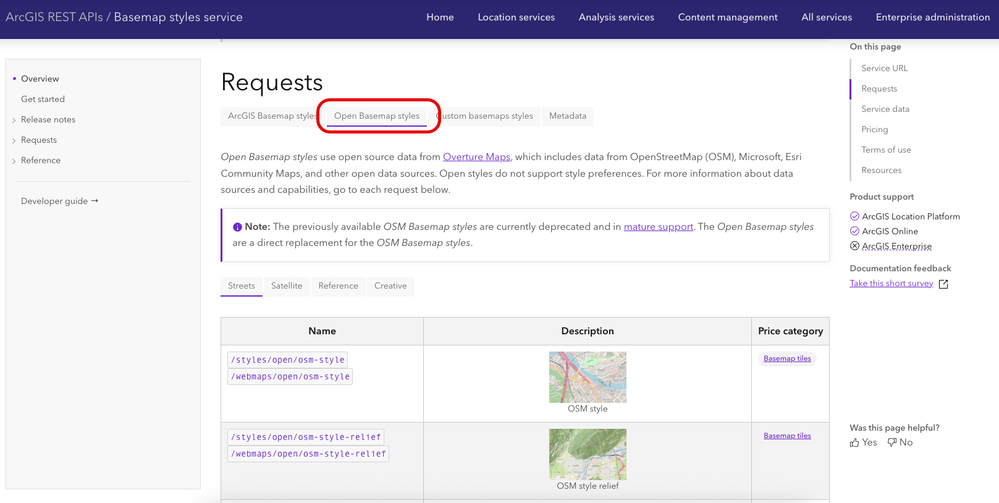This screenshot has height=503, width=999.
Task: Expand the Reference sidebar section
Action: point(14,161)
